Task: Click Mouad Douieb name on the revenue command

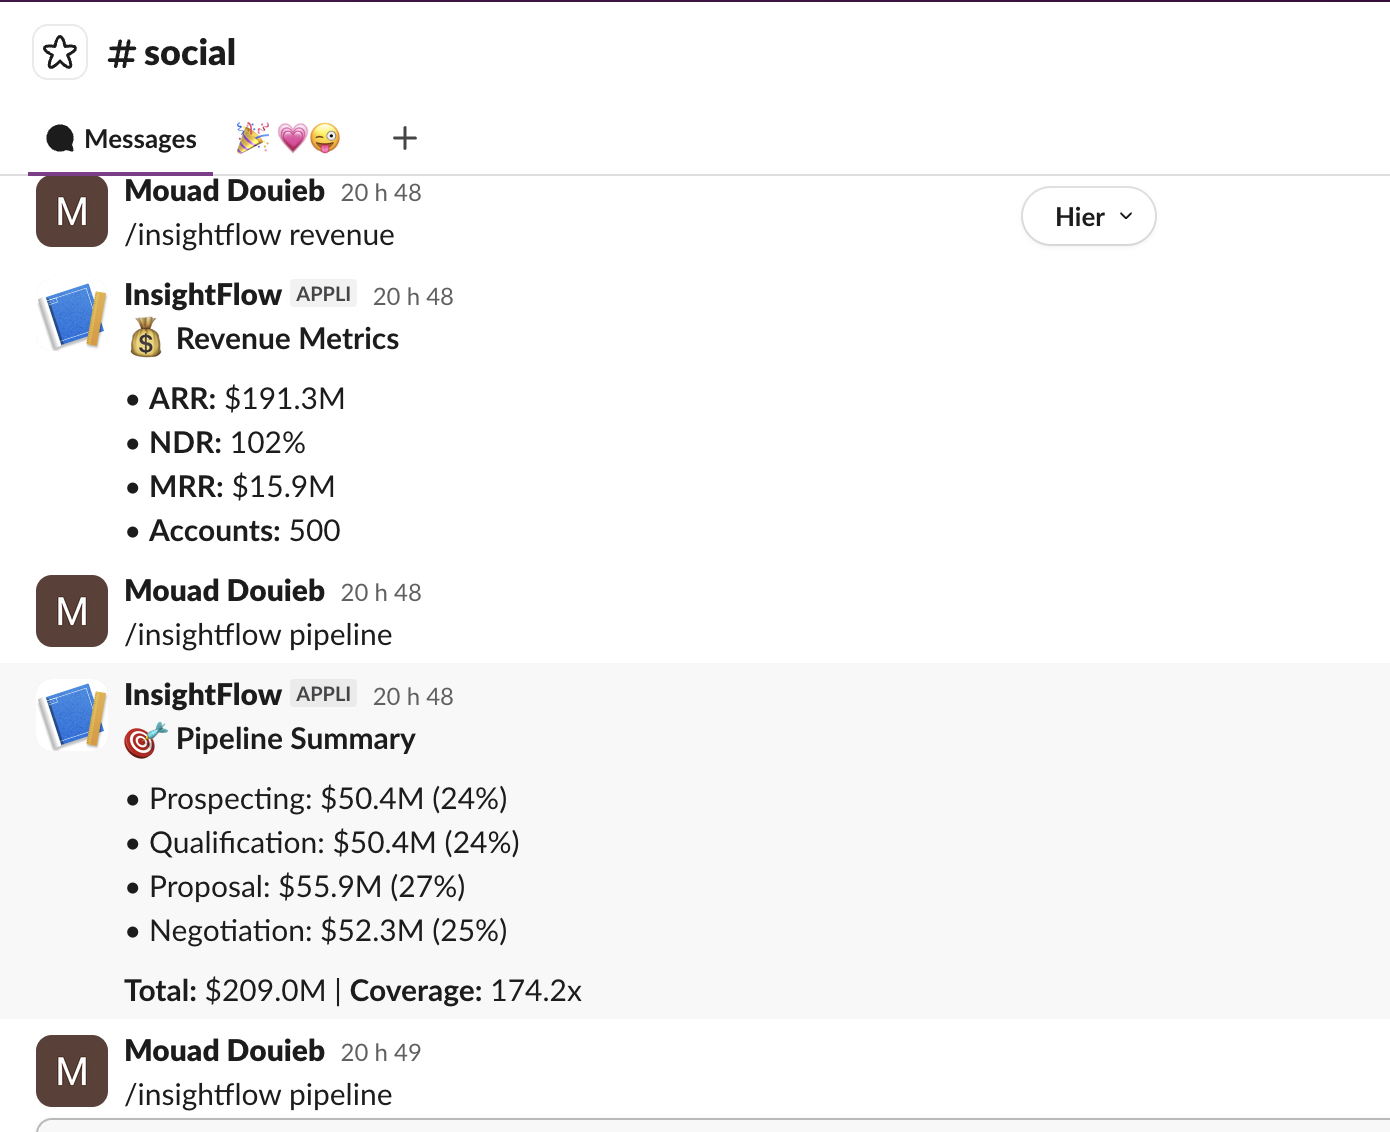Action: [x=225, y=191]
